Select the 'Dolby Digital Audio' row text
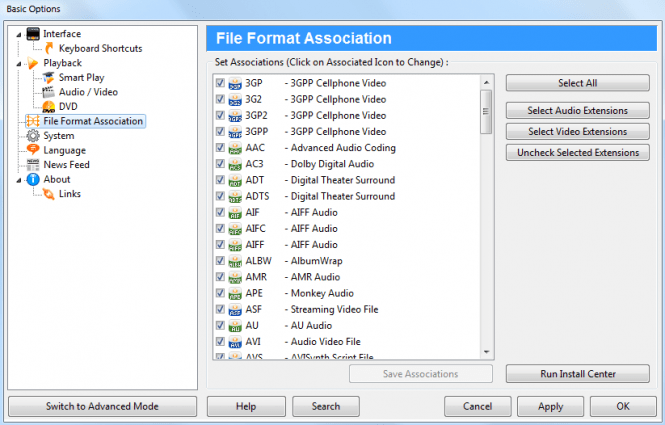 click(x=332, y=164)
